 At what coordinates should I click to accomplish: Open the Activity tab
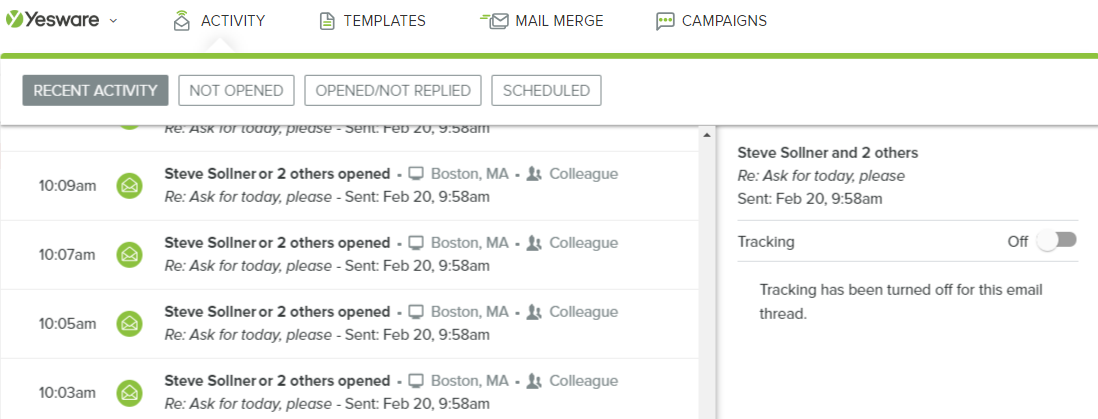(232, 21)
